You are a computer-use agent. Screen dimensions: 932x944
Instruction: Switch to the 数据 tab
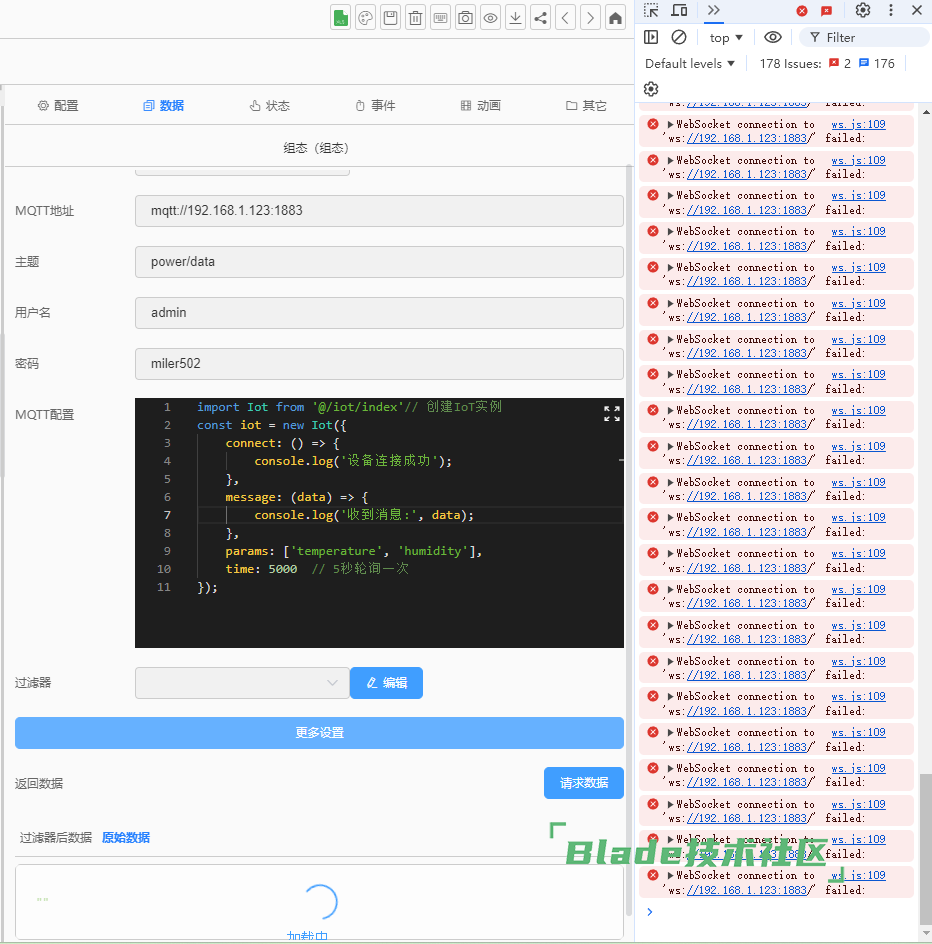coord(164,106)
